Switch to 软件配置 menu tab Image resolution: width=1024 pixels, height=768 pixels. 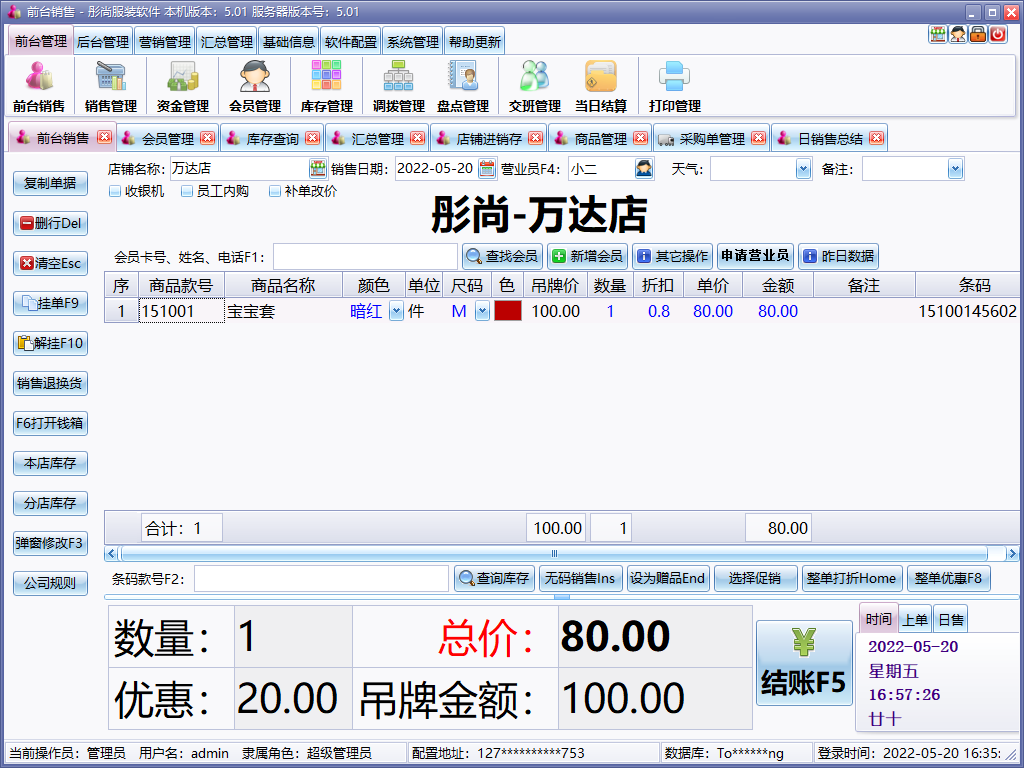(x=351, y=42)
